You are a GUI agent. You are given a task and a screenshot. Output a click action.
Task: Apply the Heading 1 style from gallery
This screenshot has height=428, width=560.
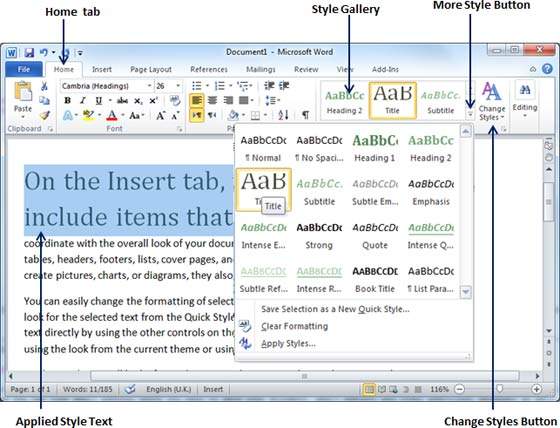click(375, 148)
